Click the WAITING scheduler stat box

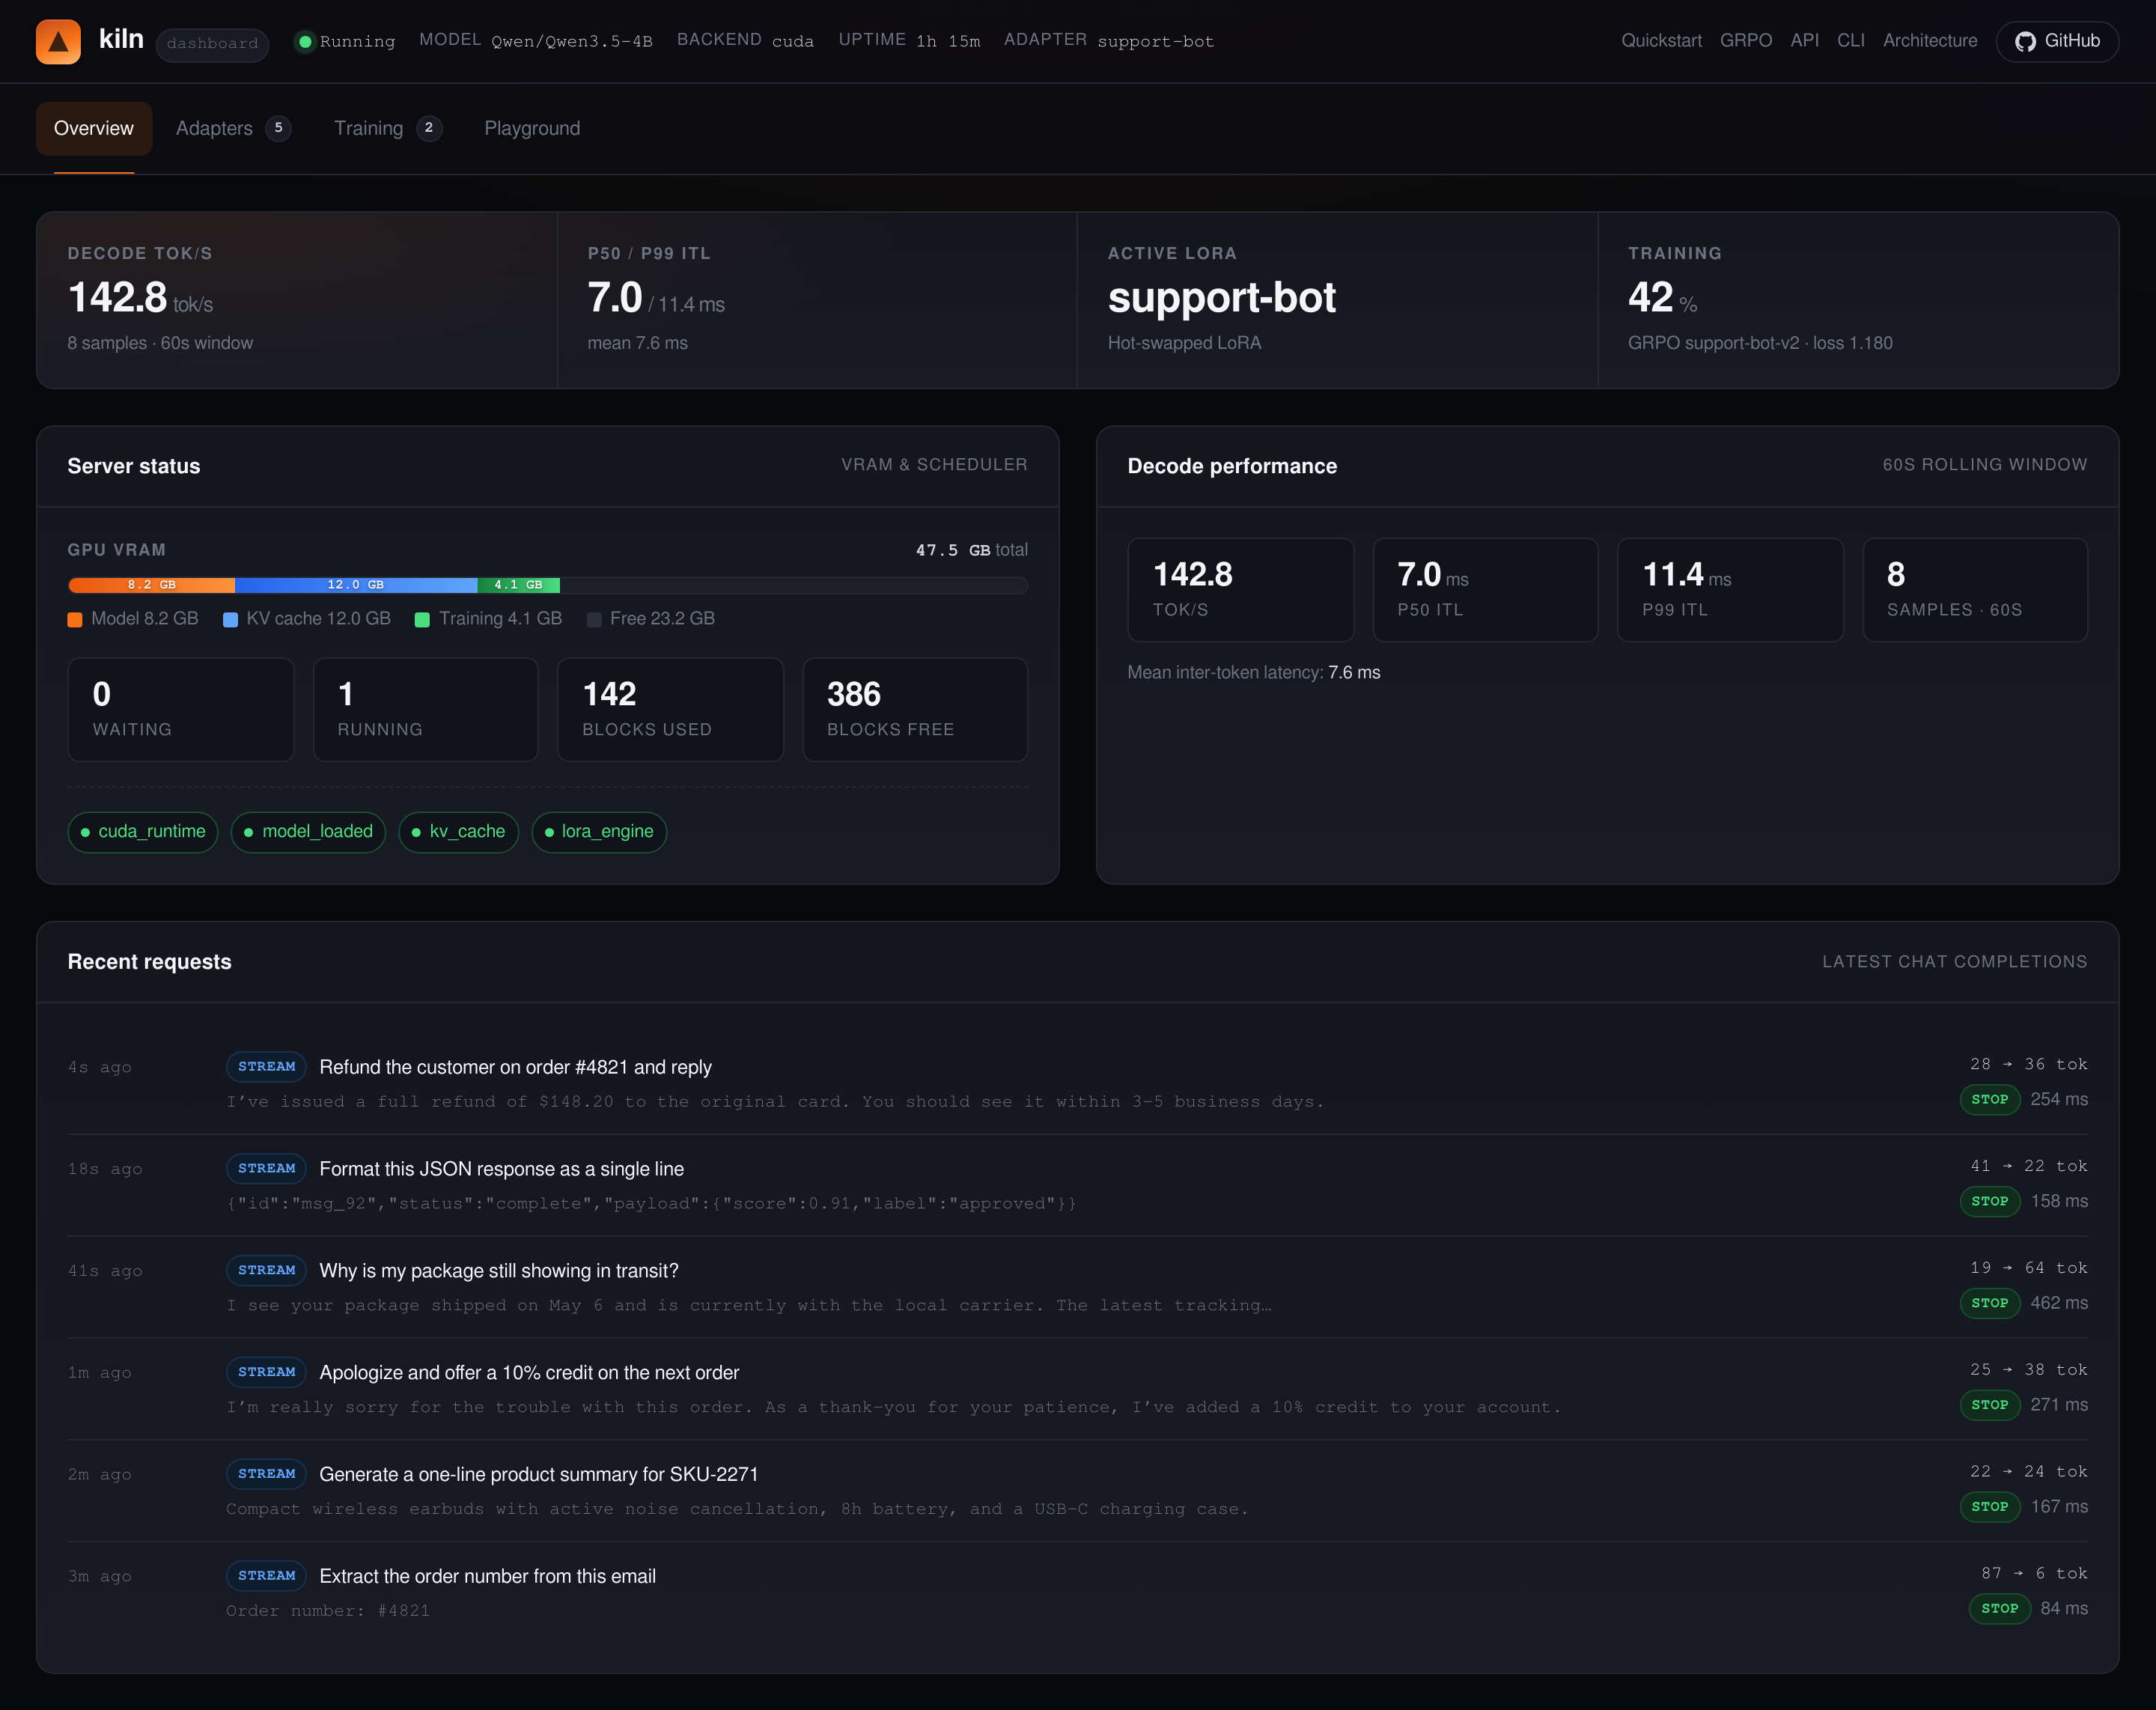click(x=181, y=710)
